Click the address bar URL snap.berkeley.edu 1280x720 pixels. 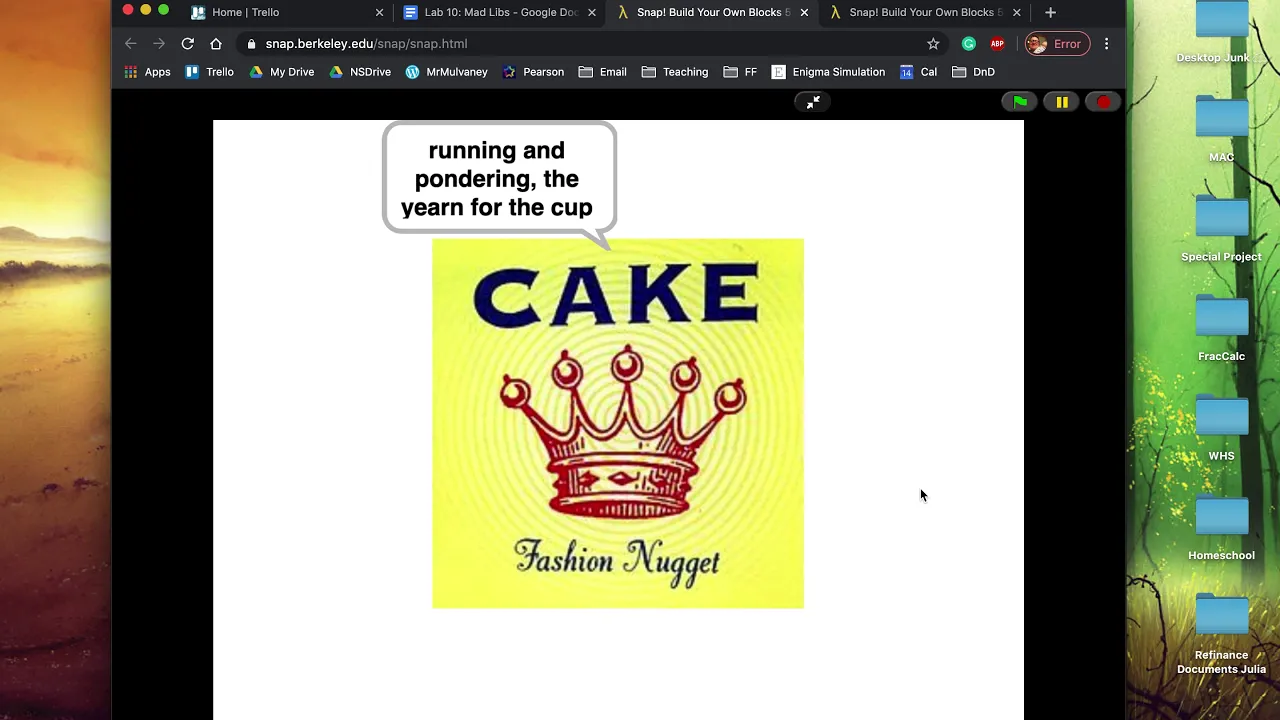[x=366, y=44]
